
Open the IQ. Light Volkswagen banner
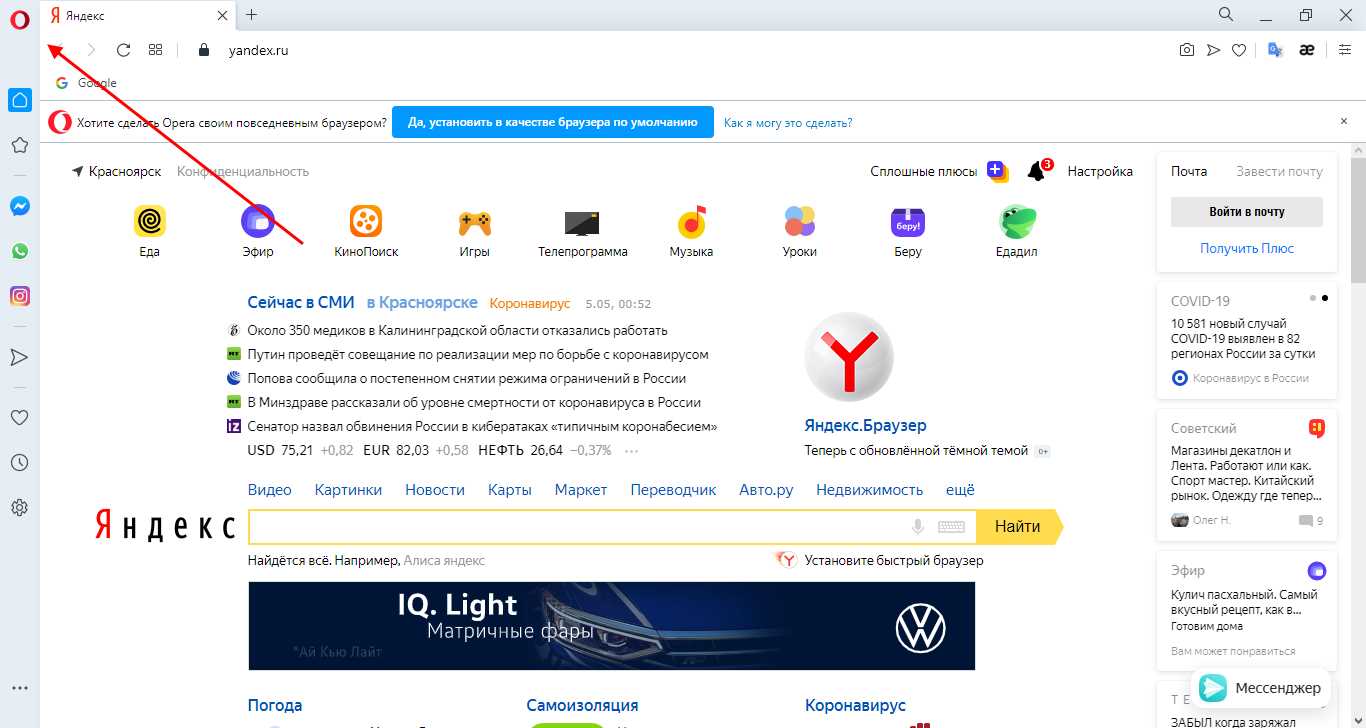(x=611, y=626)
